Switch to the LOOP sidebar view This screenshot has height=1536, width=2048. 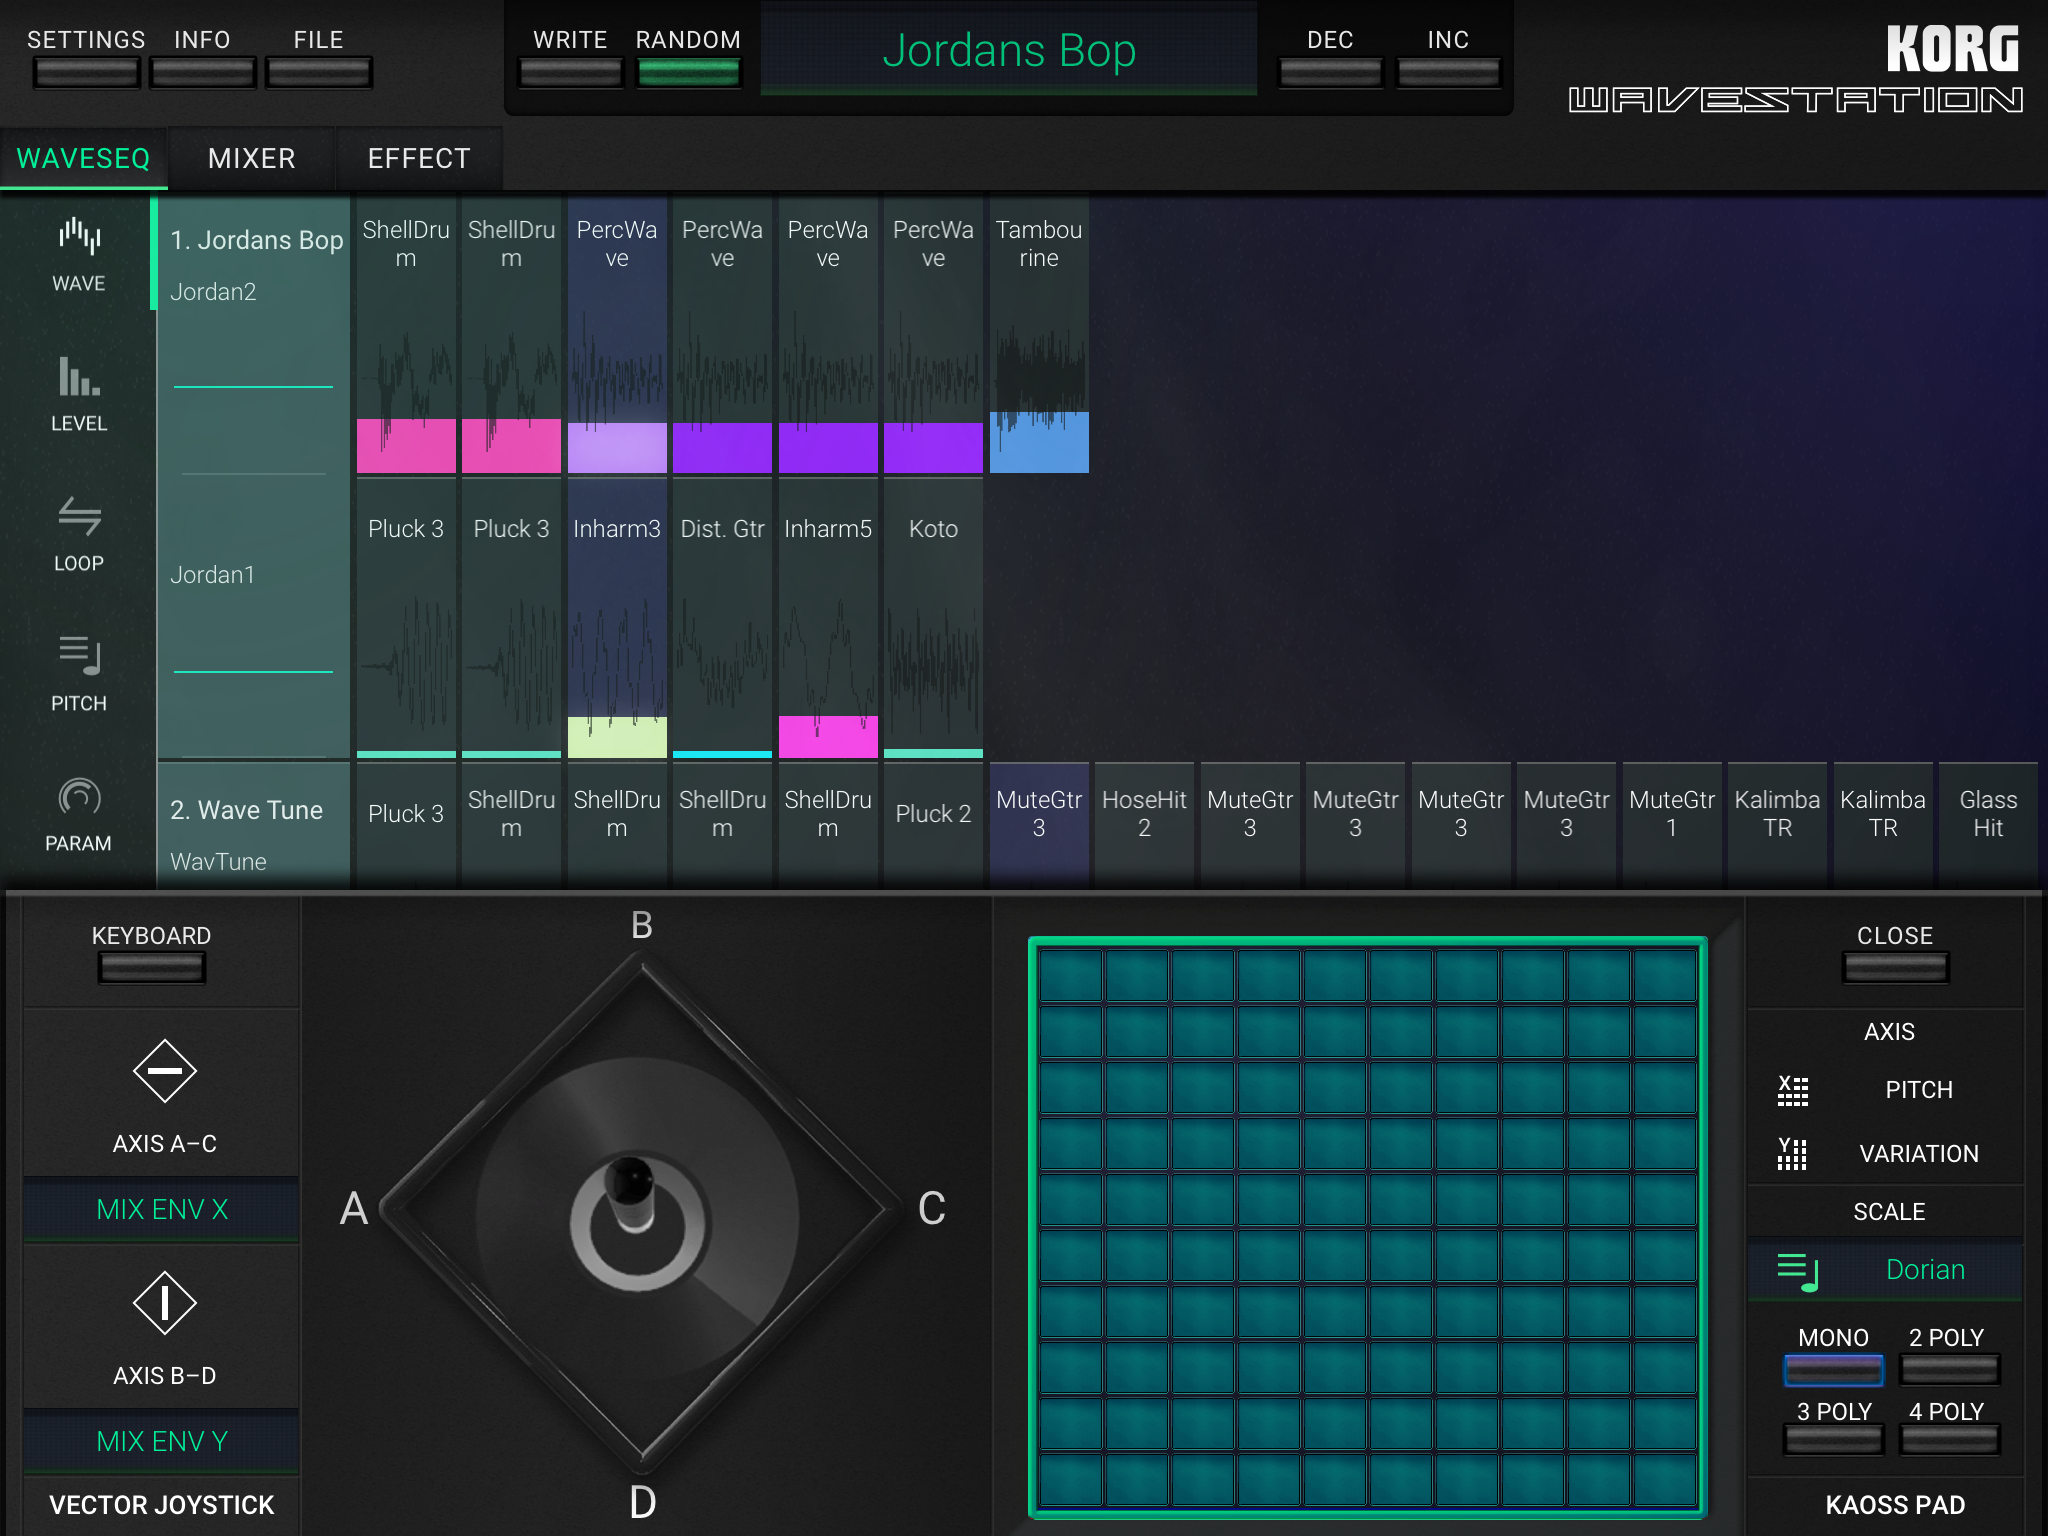79,535
